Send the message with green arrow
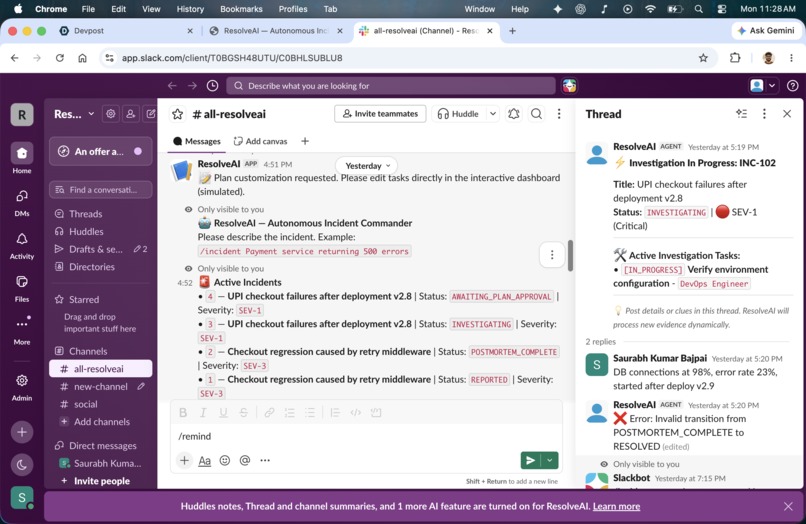This screenshot has height=524, width=806. [x=530, y=460]
